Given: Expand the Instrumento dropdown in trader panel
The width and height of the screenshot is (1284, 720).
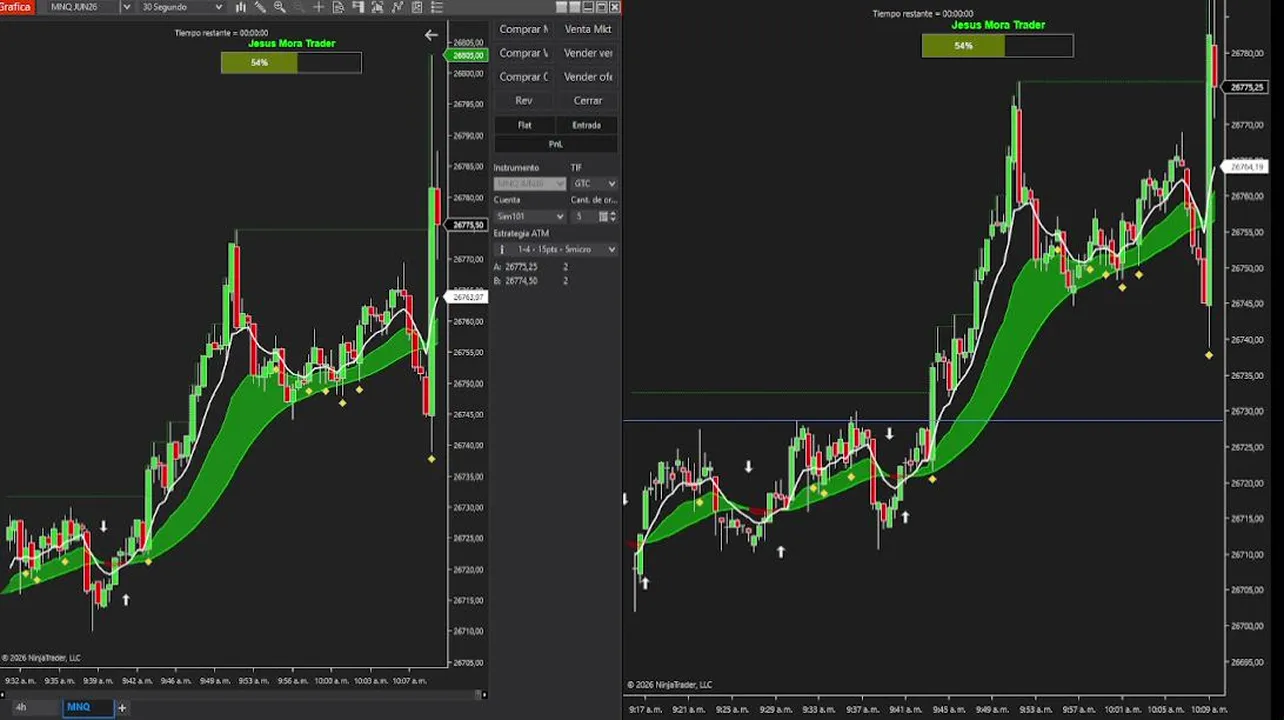Looking at the screenshot, I should [530, 184].
